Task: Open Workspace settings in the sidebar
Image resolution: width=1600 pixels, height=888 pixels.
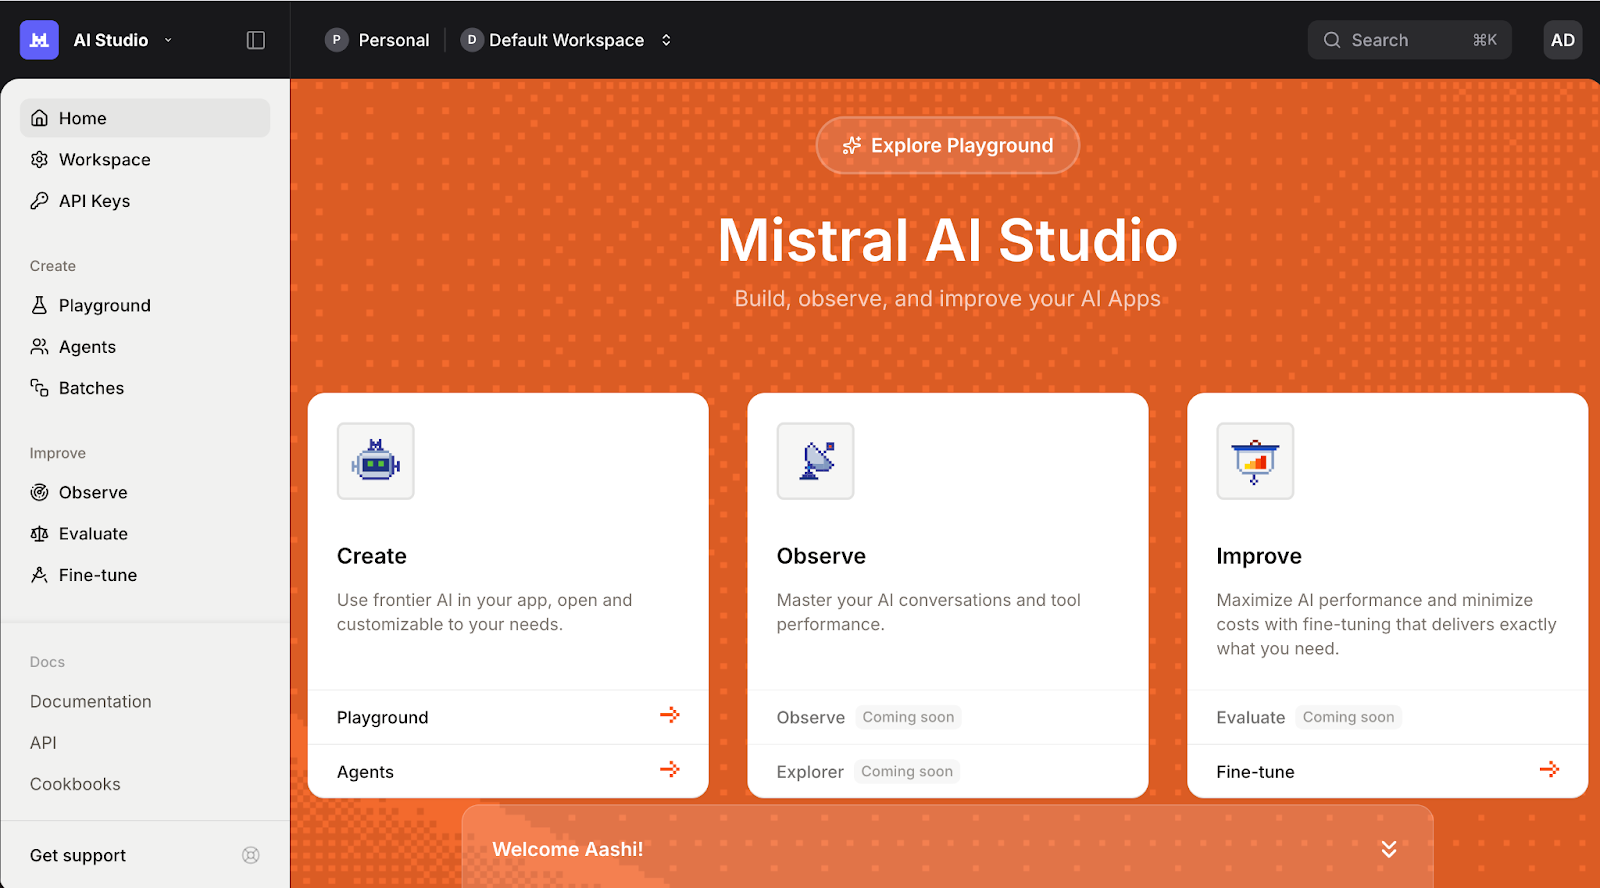Action: 145,160
